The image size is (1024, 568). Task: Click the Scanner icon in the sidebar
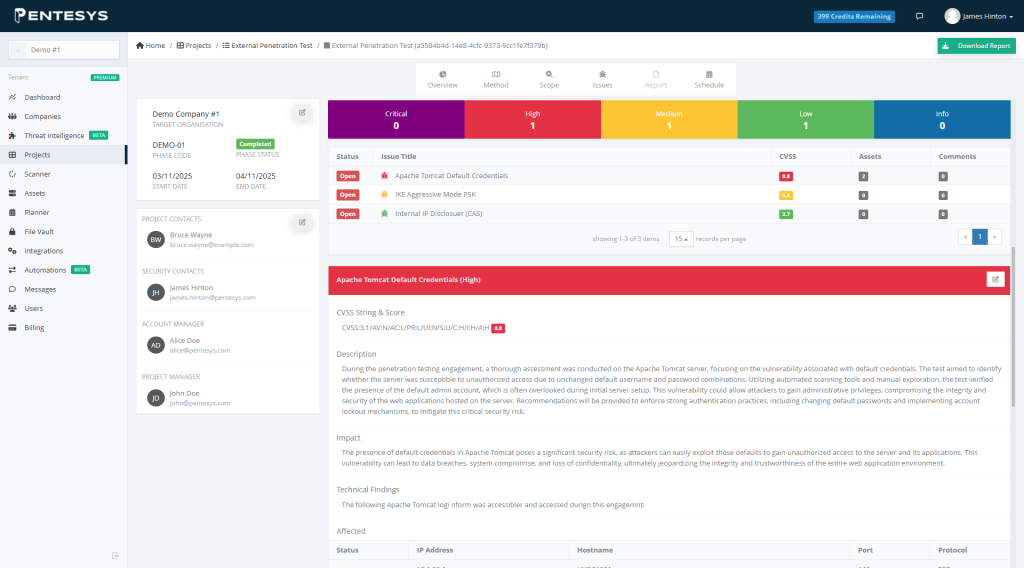[12, 174]
